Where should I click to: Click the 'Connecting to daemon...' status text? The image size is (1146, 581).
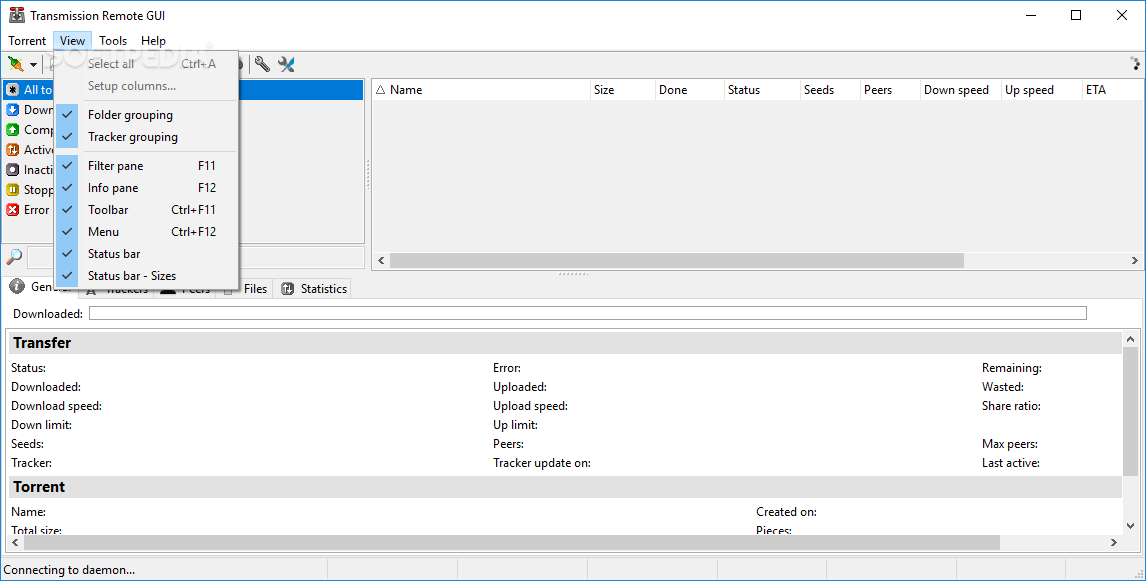click(69, 570)
